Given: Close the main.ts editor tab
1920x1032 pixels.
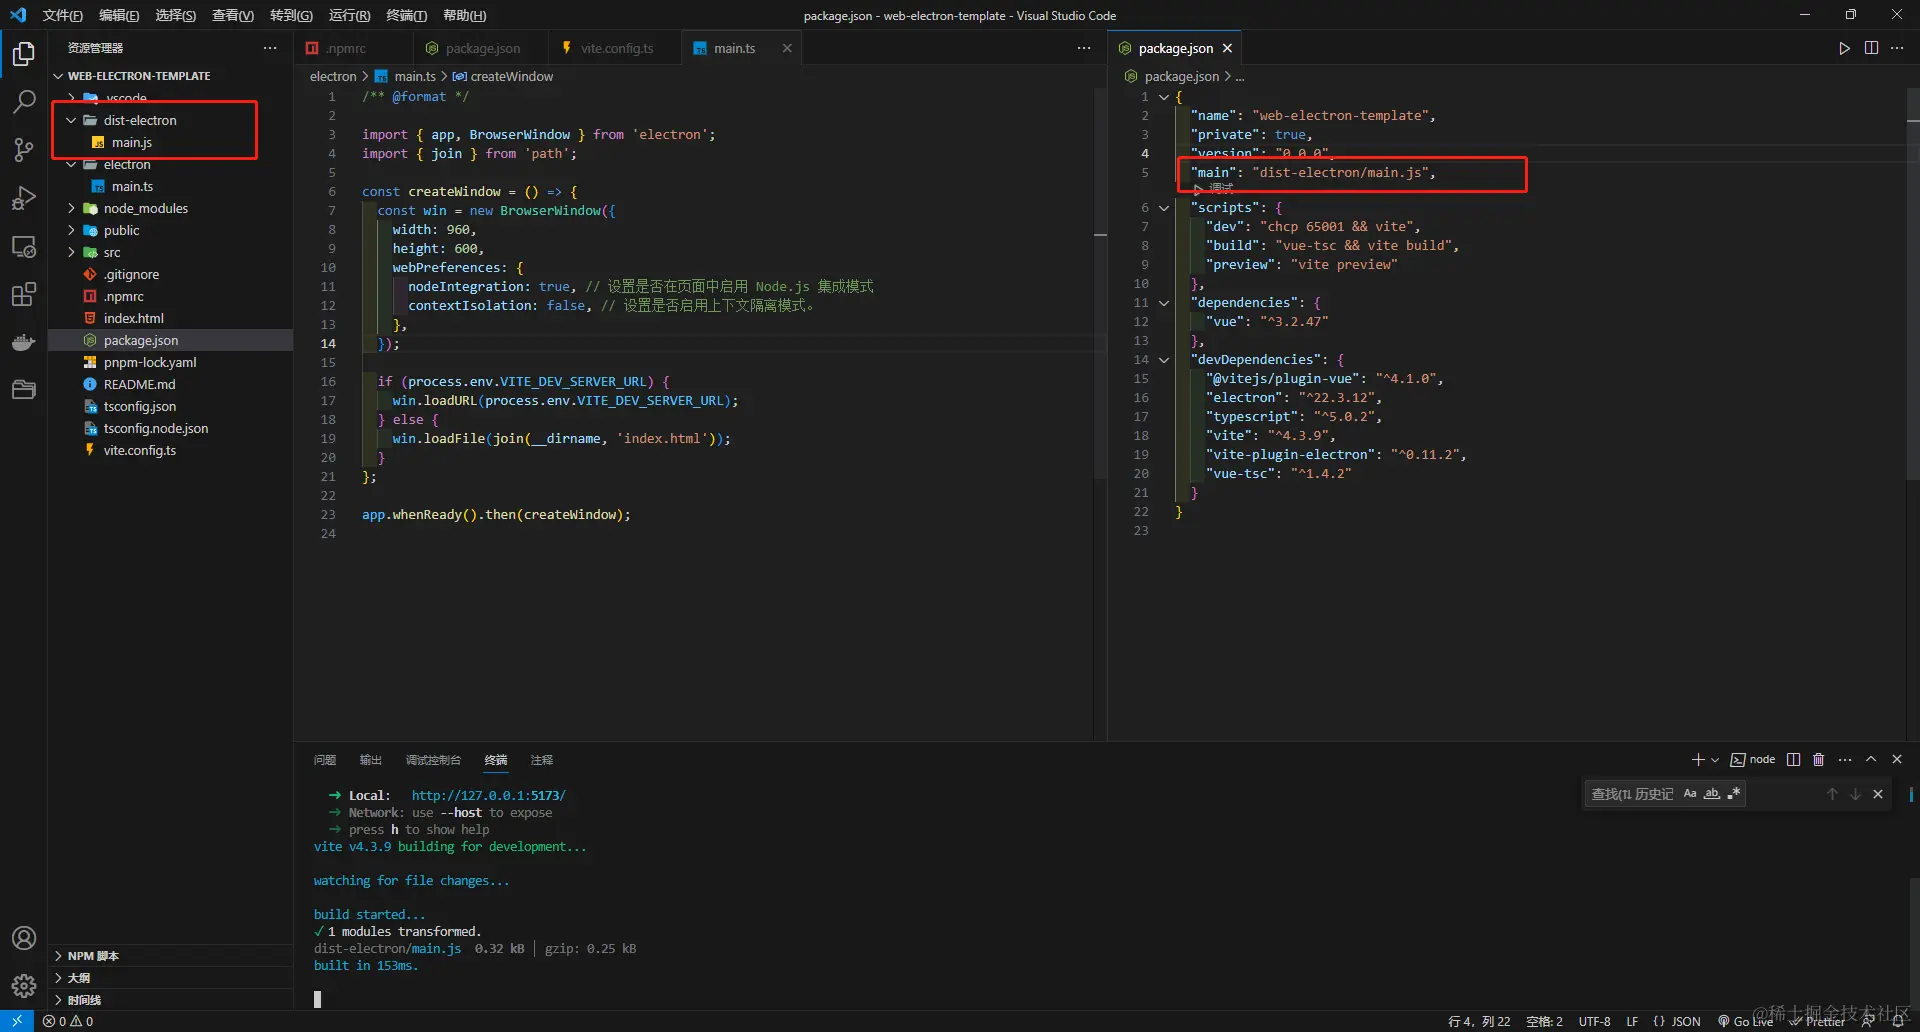Looking at the screenshot, I should [787, 48].
